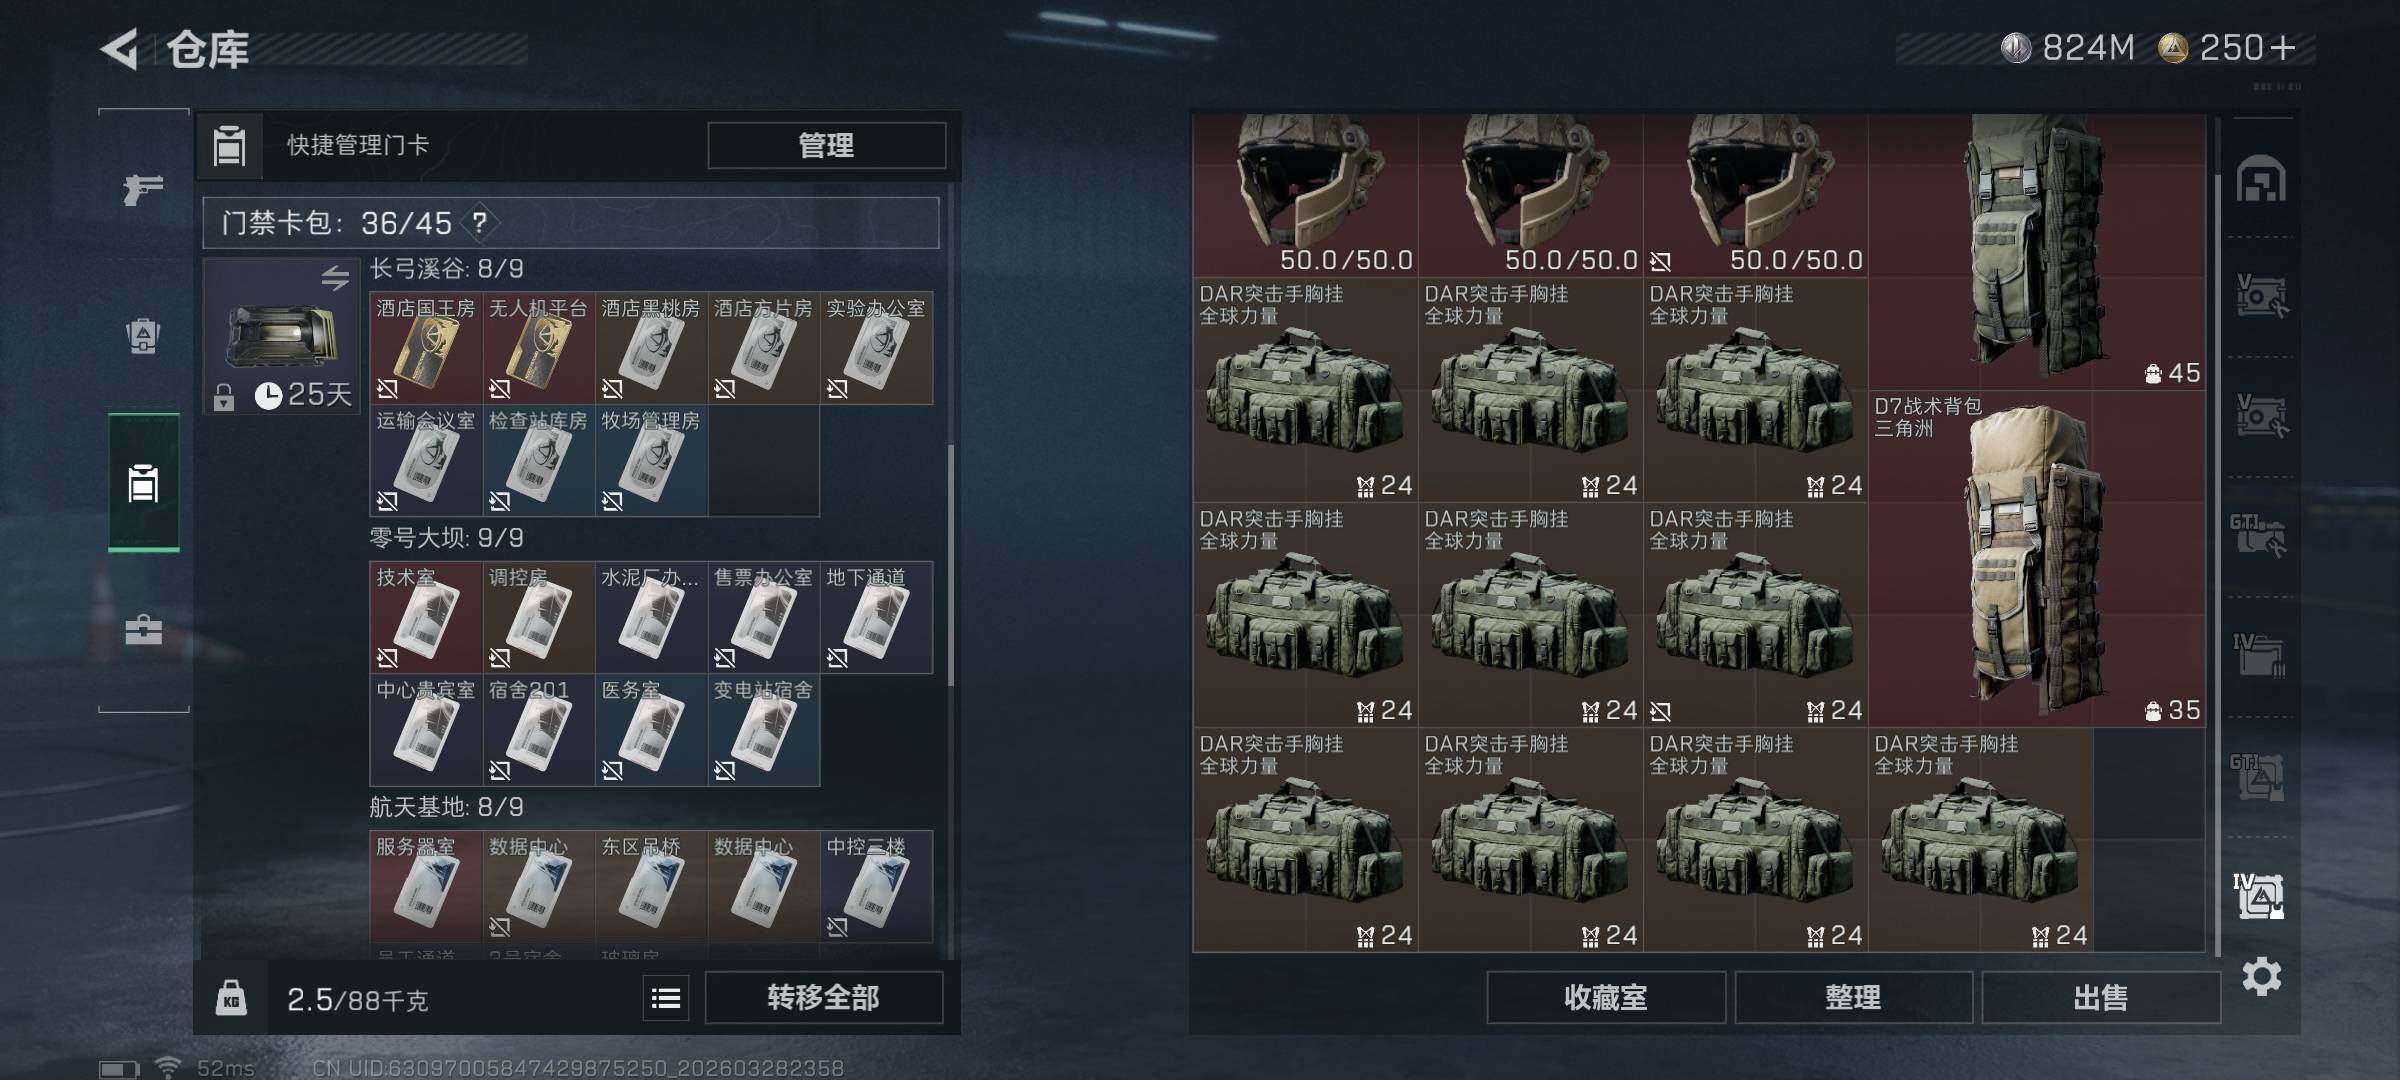Expand the 长弓溪谷 keycard section header
The width and height of the screenshot is (2400, 1080).
[x=446, y=269]
